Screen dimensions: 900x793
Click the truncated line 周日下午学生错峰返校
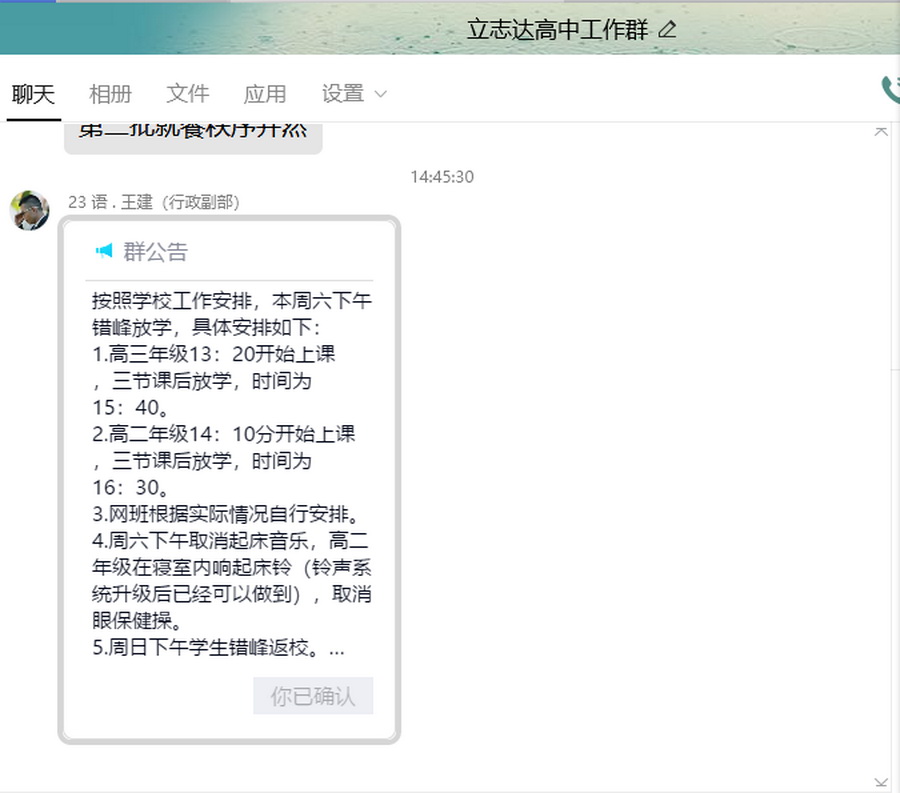tap(218, 648)
